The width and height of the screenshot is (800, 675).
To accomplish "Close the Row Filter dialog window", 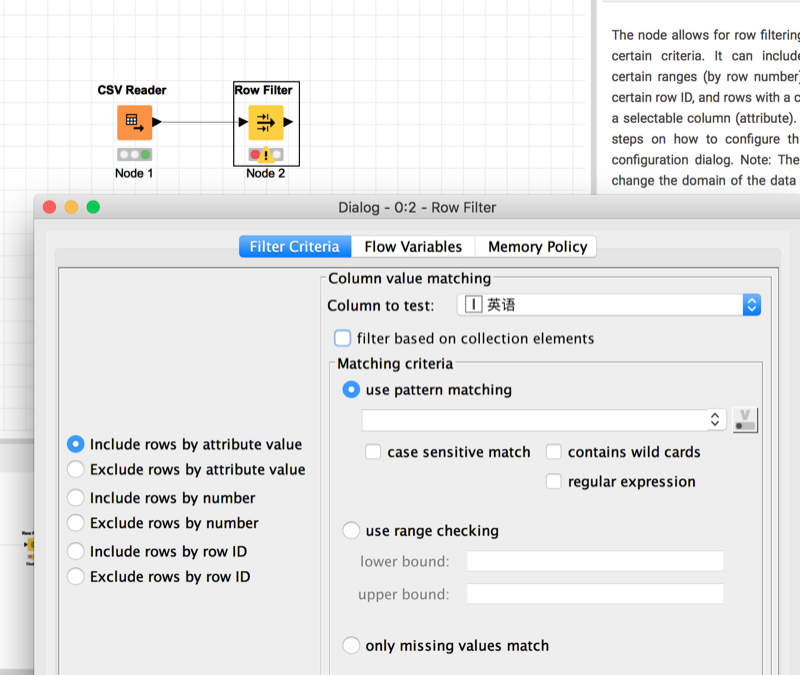I will coord(49,207).
